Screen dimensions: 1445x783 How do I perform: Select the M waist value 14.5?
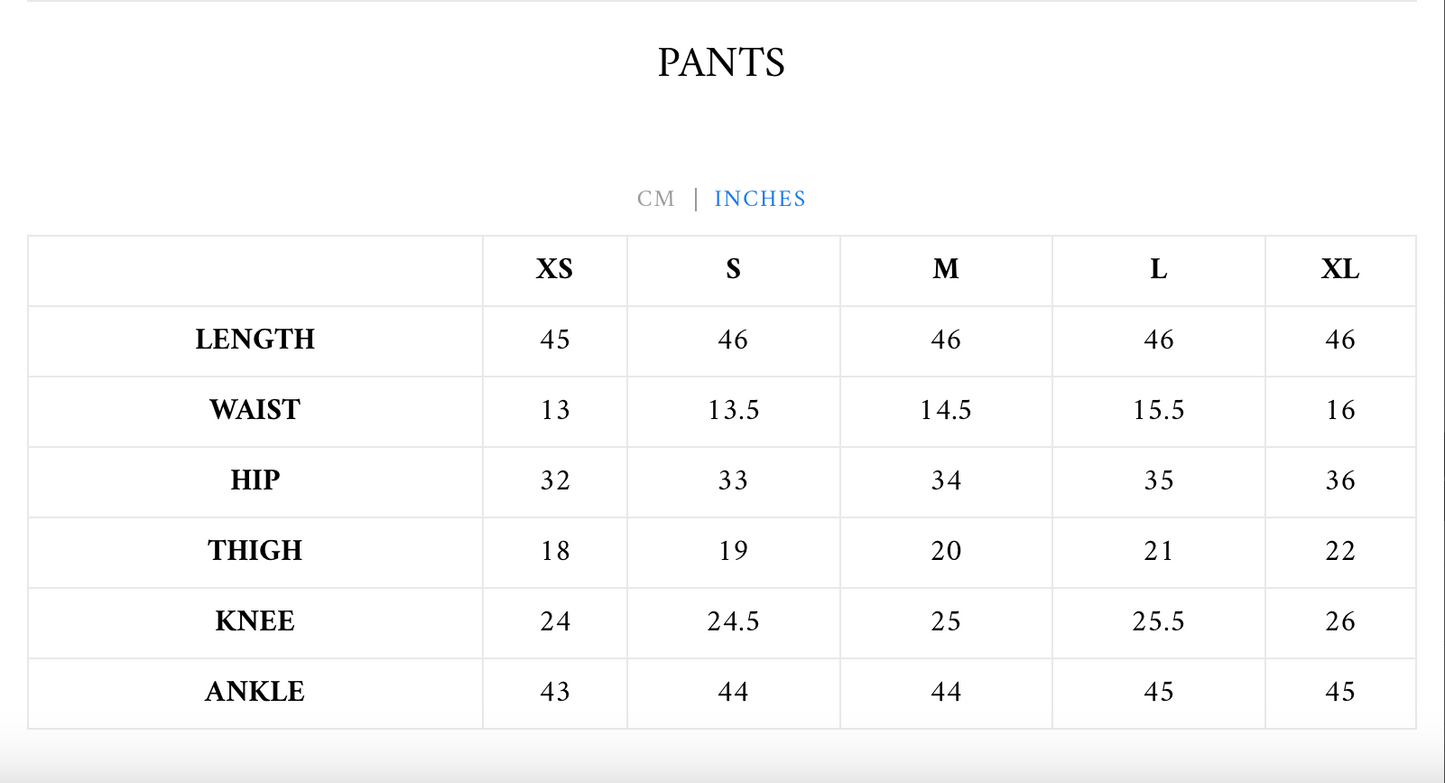(x=946, y=410)
